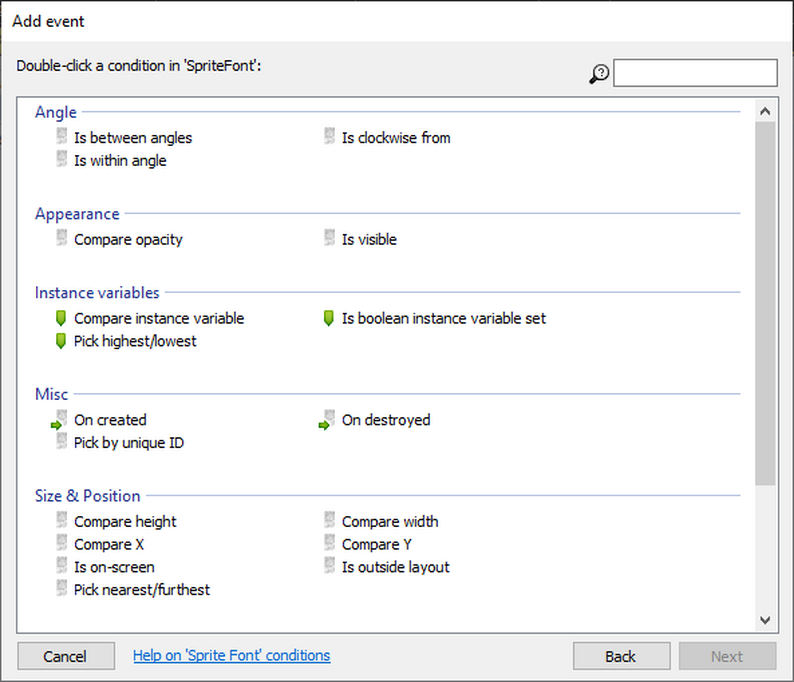The width and height of the screenshot is (794, 682).
Task: Click the Back button
Action: 620,656
